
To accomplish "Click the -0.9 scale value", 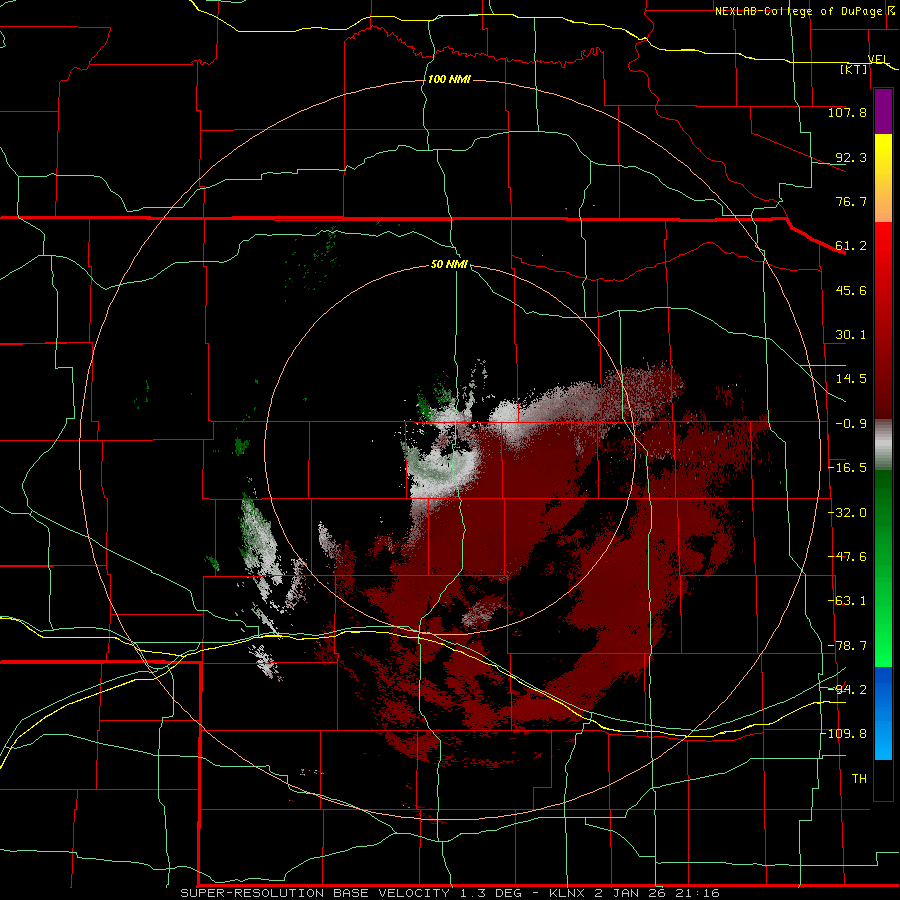I will [x=851, y=424].
